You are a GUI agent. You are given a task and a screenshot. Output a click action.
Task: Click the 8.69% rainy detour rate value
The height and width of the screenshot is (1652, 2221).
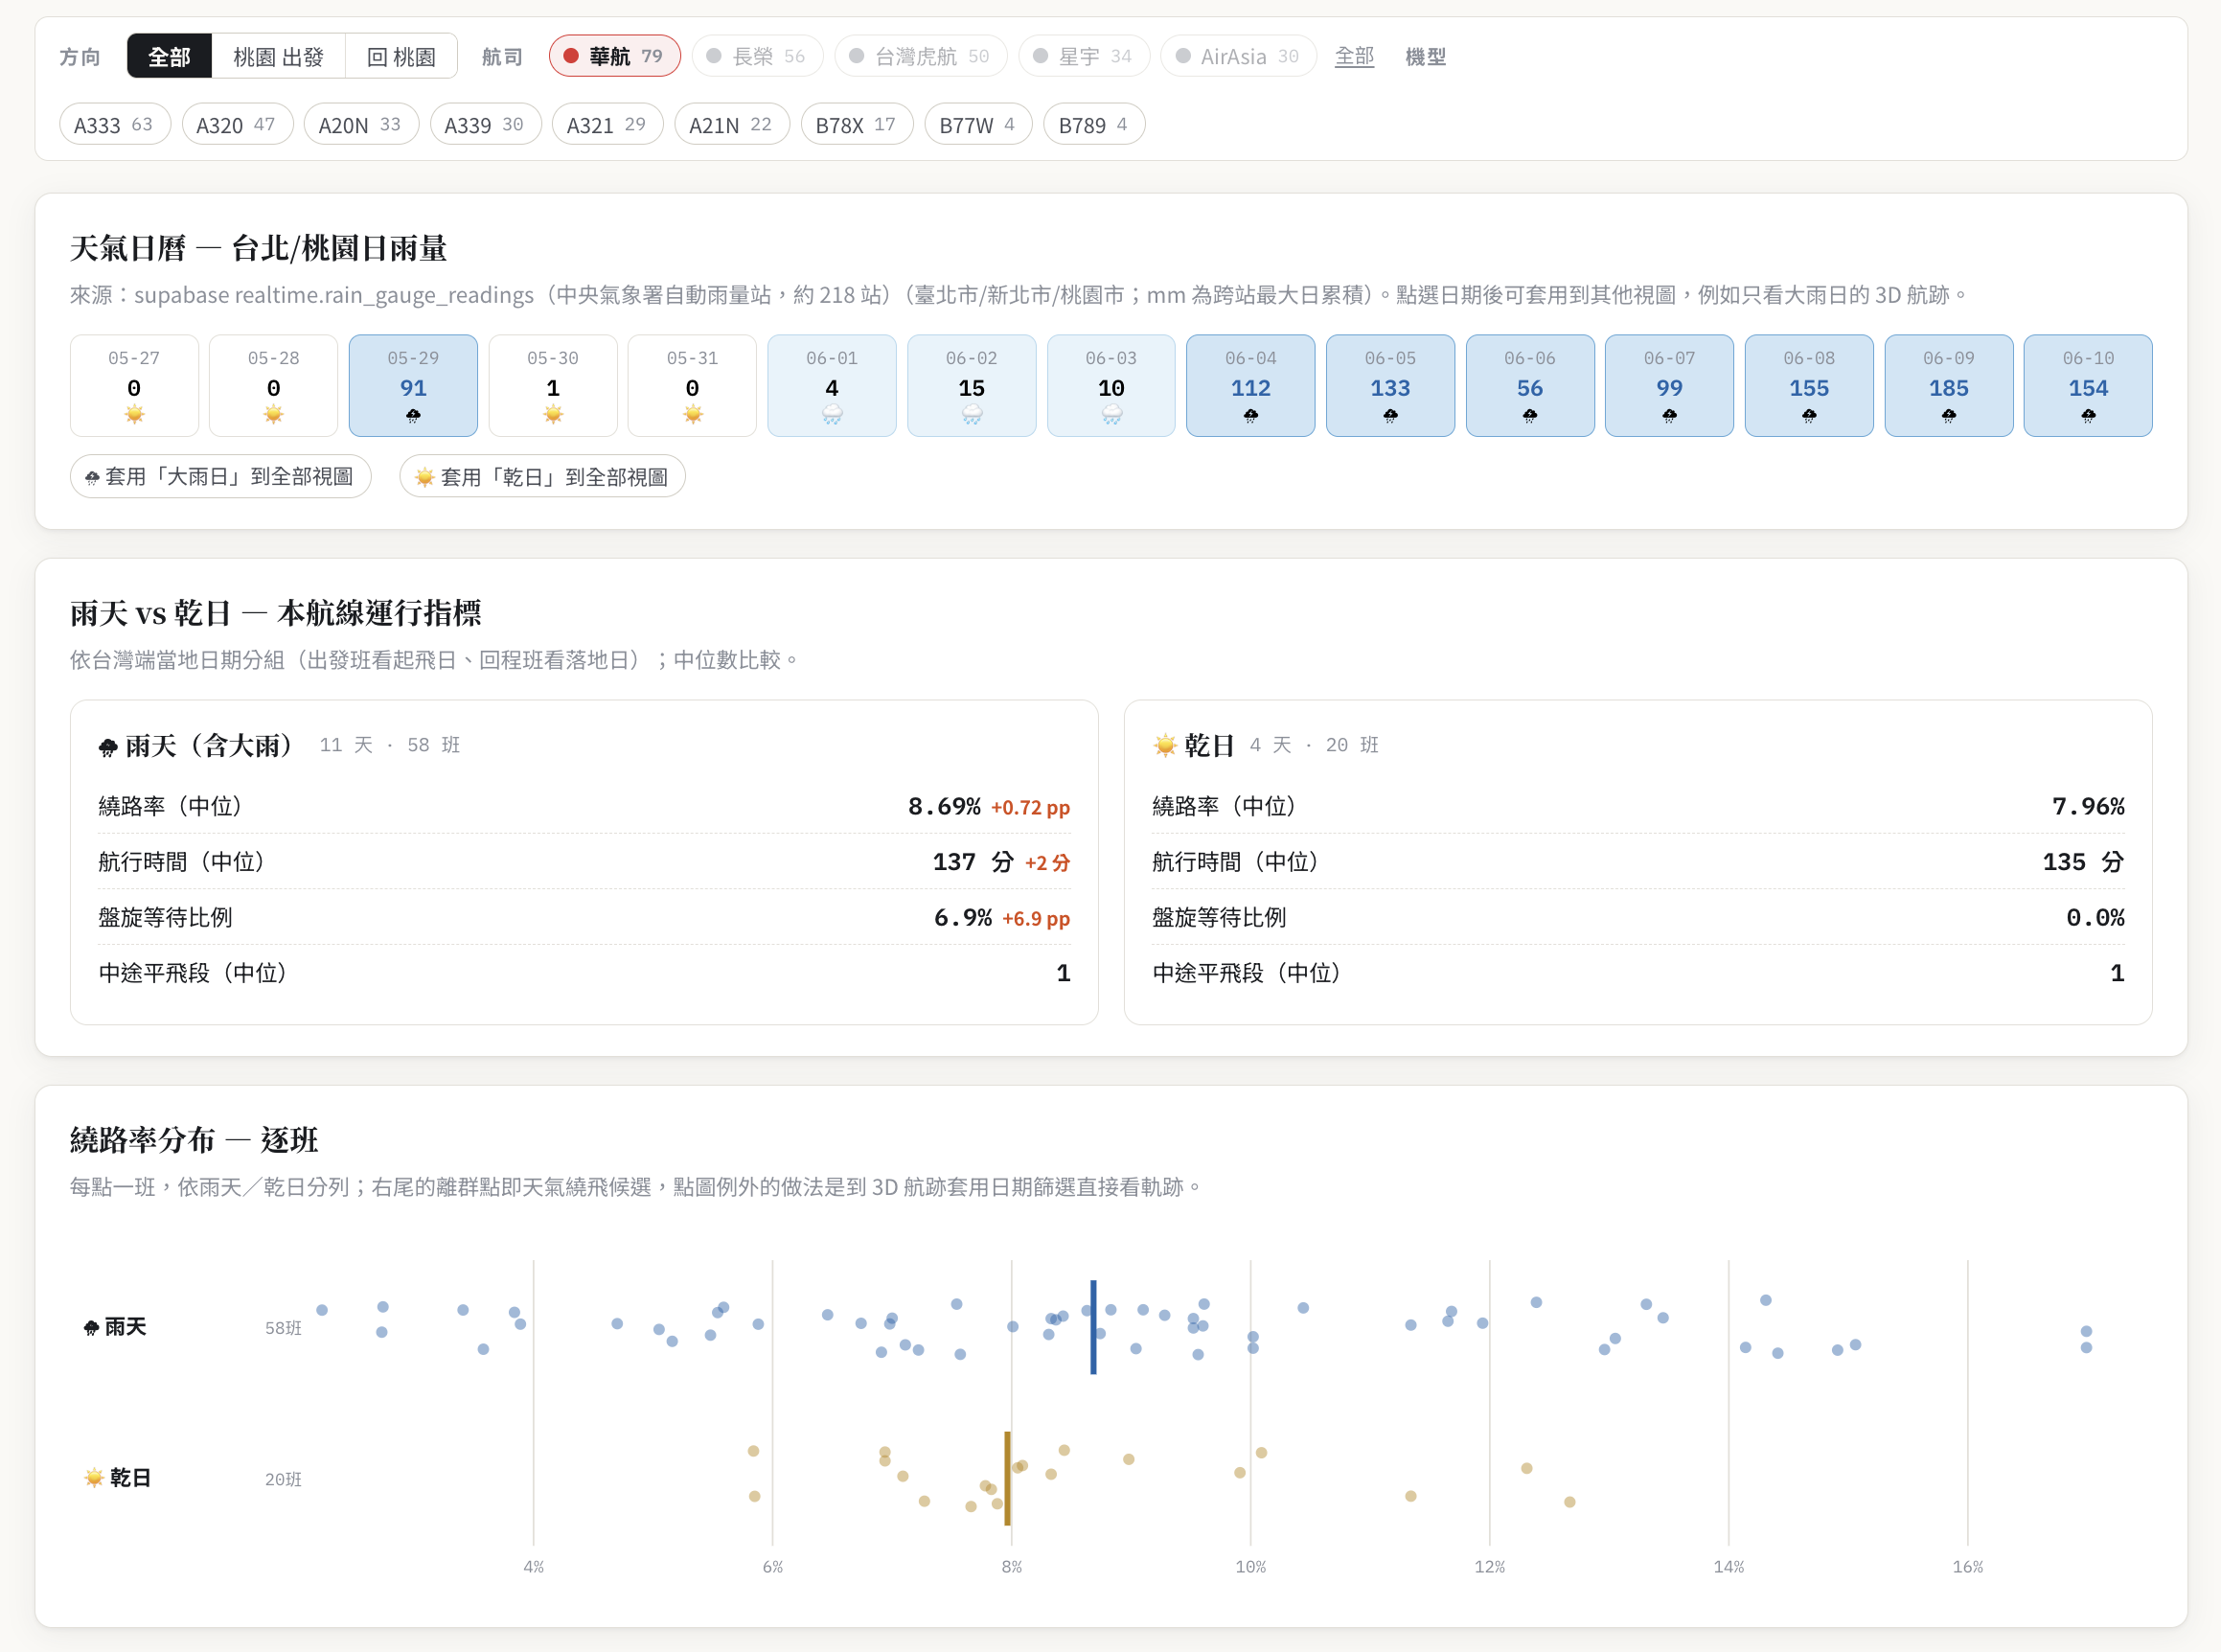tap(944, 806)
